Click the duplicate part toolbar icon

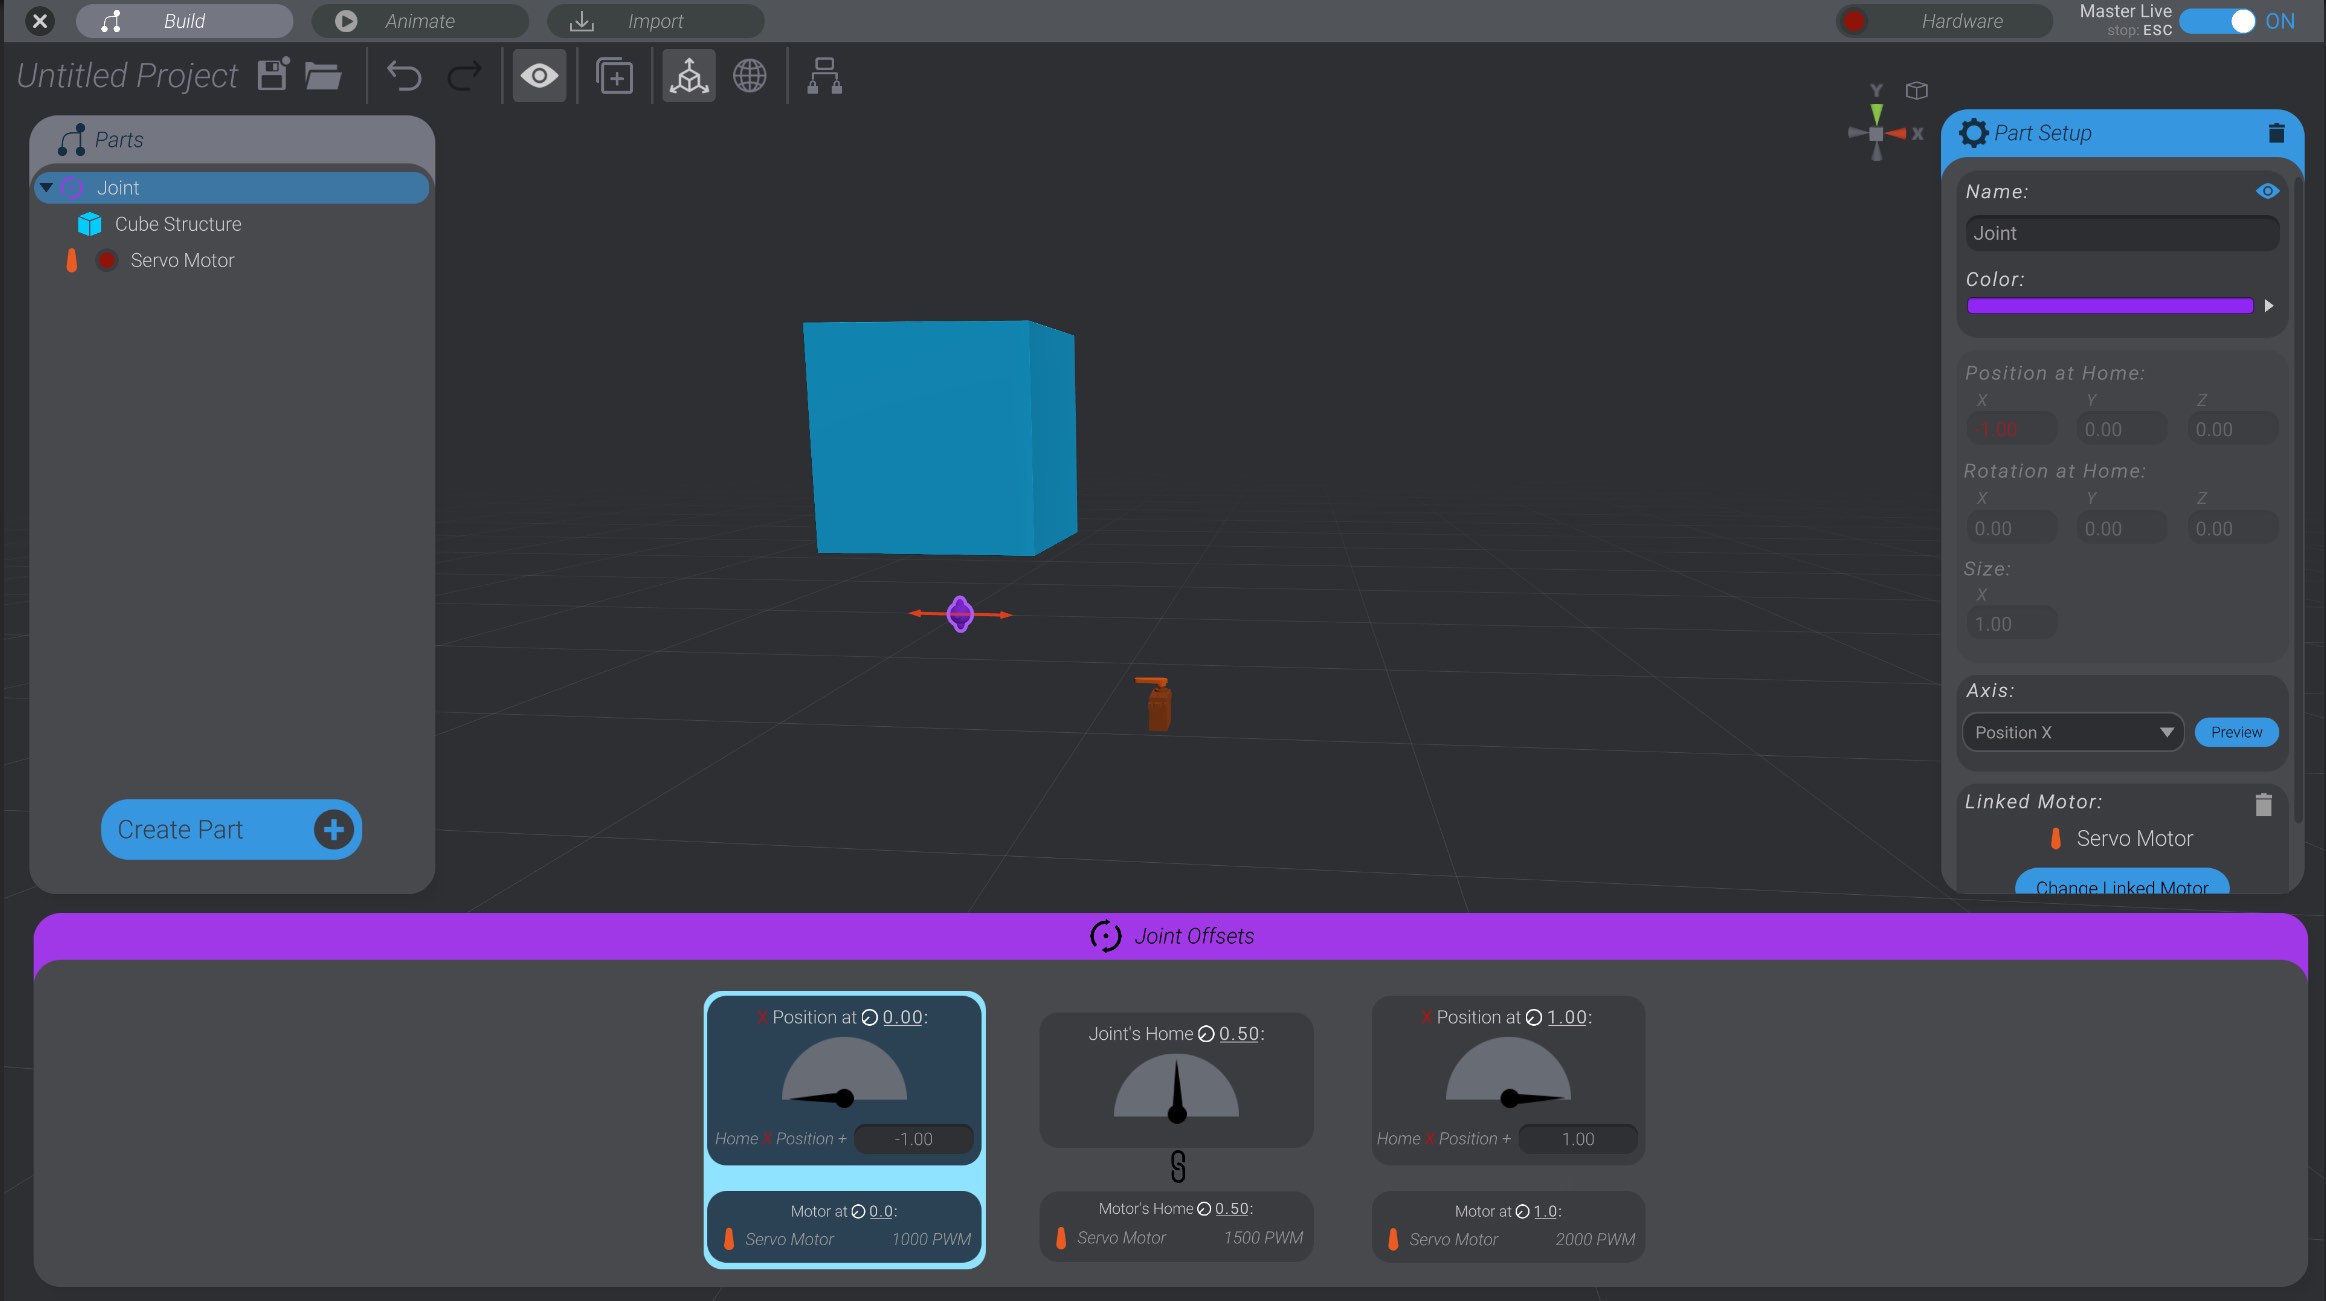[613, 75]
